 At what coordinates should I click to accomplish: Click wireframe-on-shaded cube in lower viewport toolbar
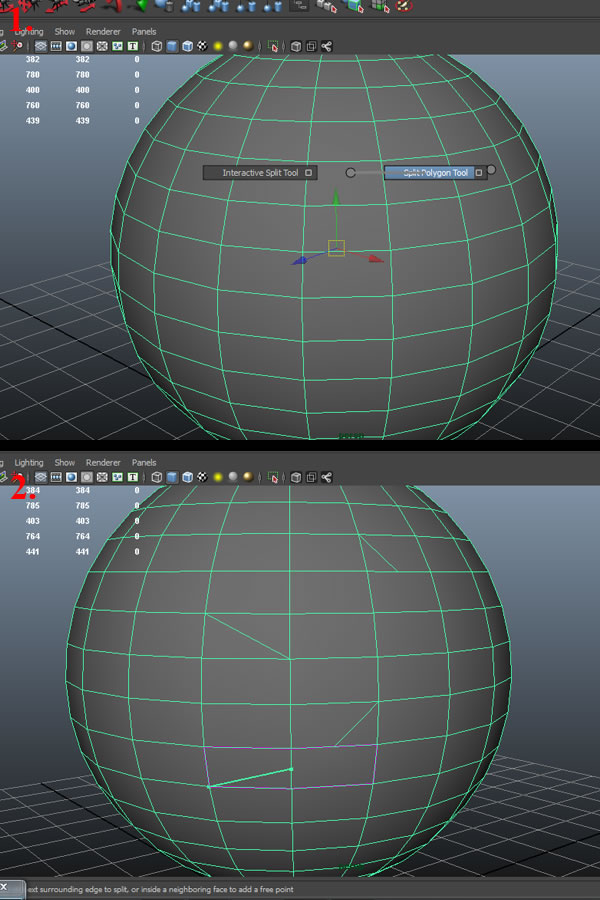click(187, 478)
